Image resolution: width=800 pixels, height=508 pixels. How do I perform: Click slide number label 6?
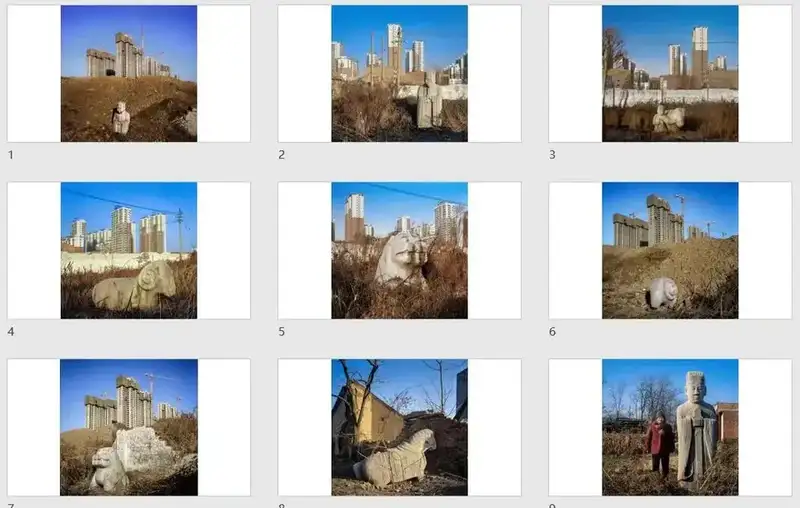pos(552,332)
